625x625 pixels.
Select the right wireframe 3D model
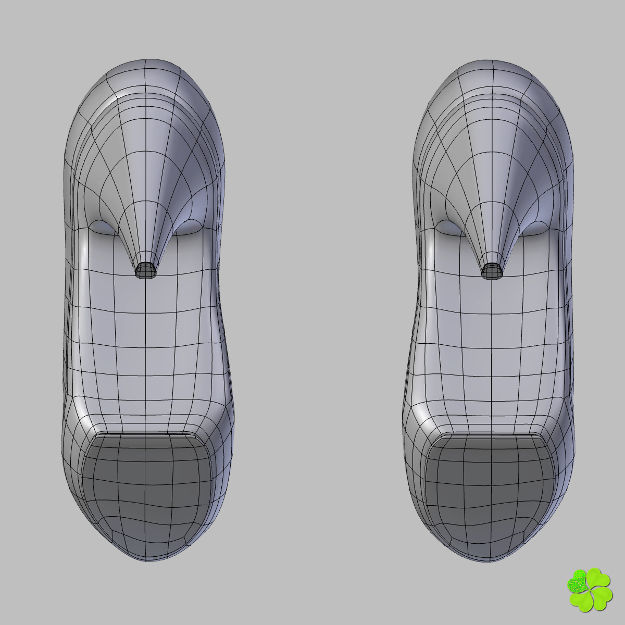point(489,311)
